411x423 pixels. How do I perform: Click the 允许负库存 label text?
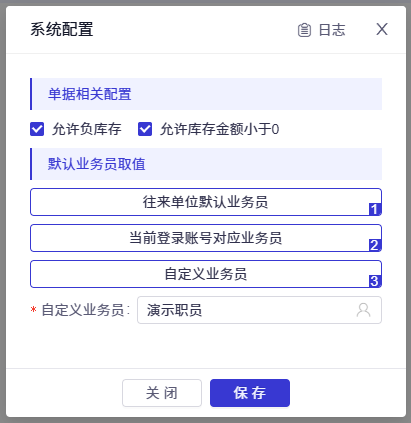(x=87, y=129)
